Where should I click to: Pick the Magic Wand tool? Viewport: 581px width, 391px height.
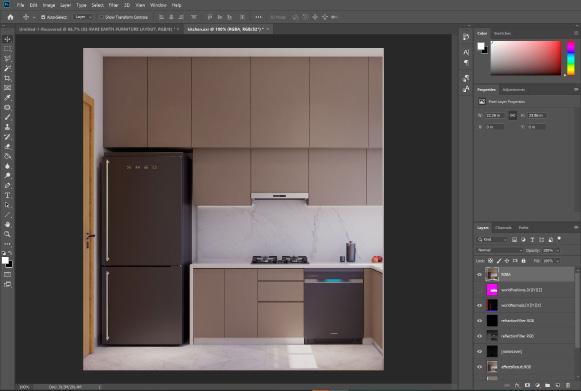coord(7,68)
